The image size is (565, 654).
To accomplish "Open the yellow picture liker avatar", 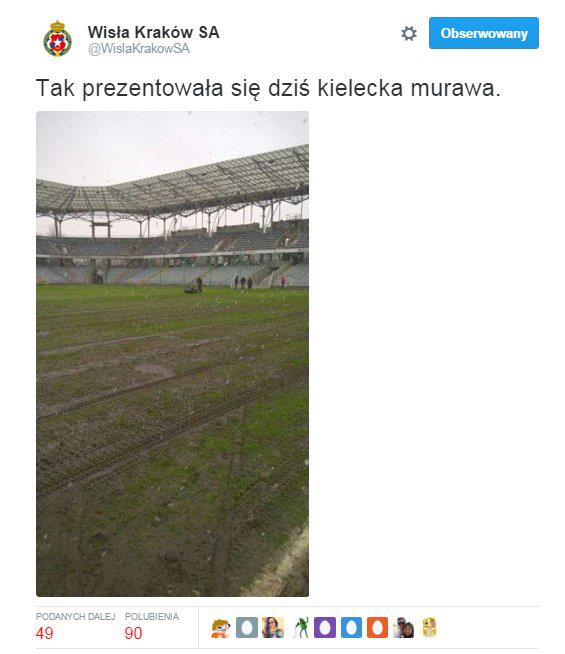I will [429, 628].
